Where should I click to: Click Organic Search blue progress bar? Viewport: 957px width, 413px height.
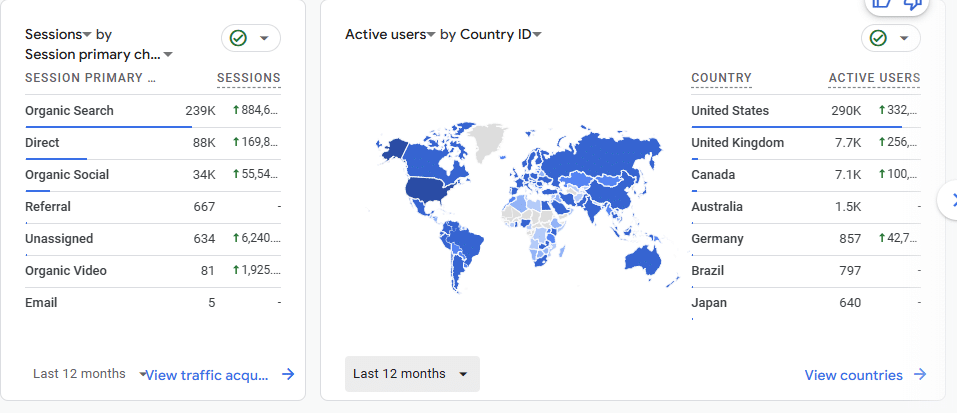click(109, 127)
